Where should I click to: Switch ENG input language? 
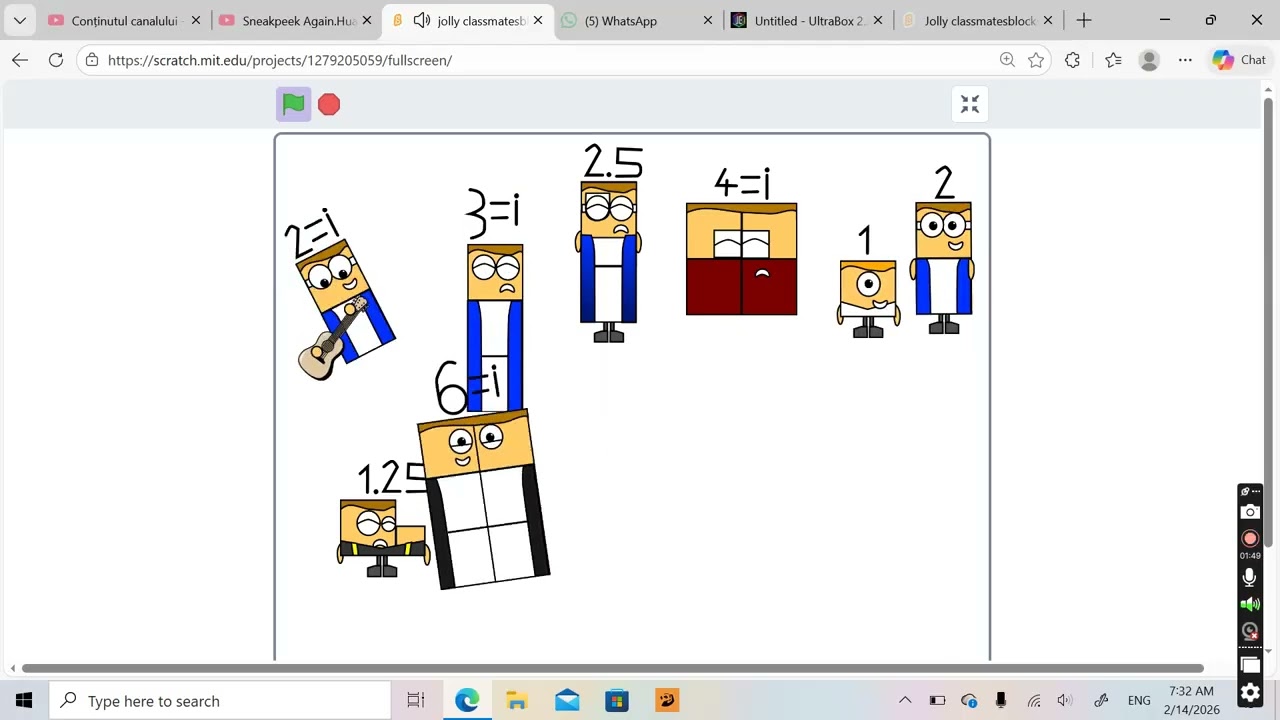pyautogui.click(x=1139, y=701)
